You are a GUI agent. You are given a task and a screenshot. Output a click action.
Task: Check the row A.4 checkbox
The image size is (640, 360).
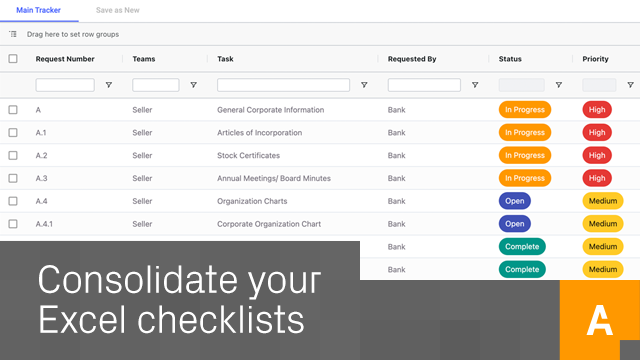point(13,201)
